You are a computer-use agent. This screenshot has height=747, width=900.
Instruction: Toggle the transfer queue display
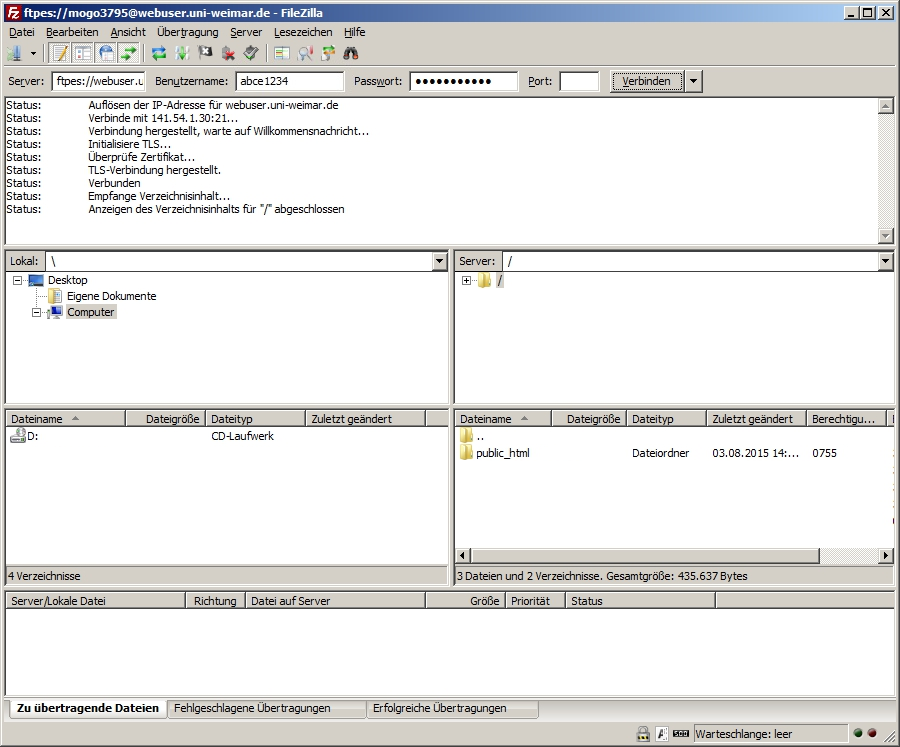click(129, 53)
